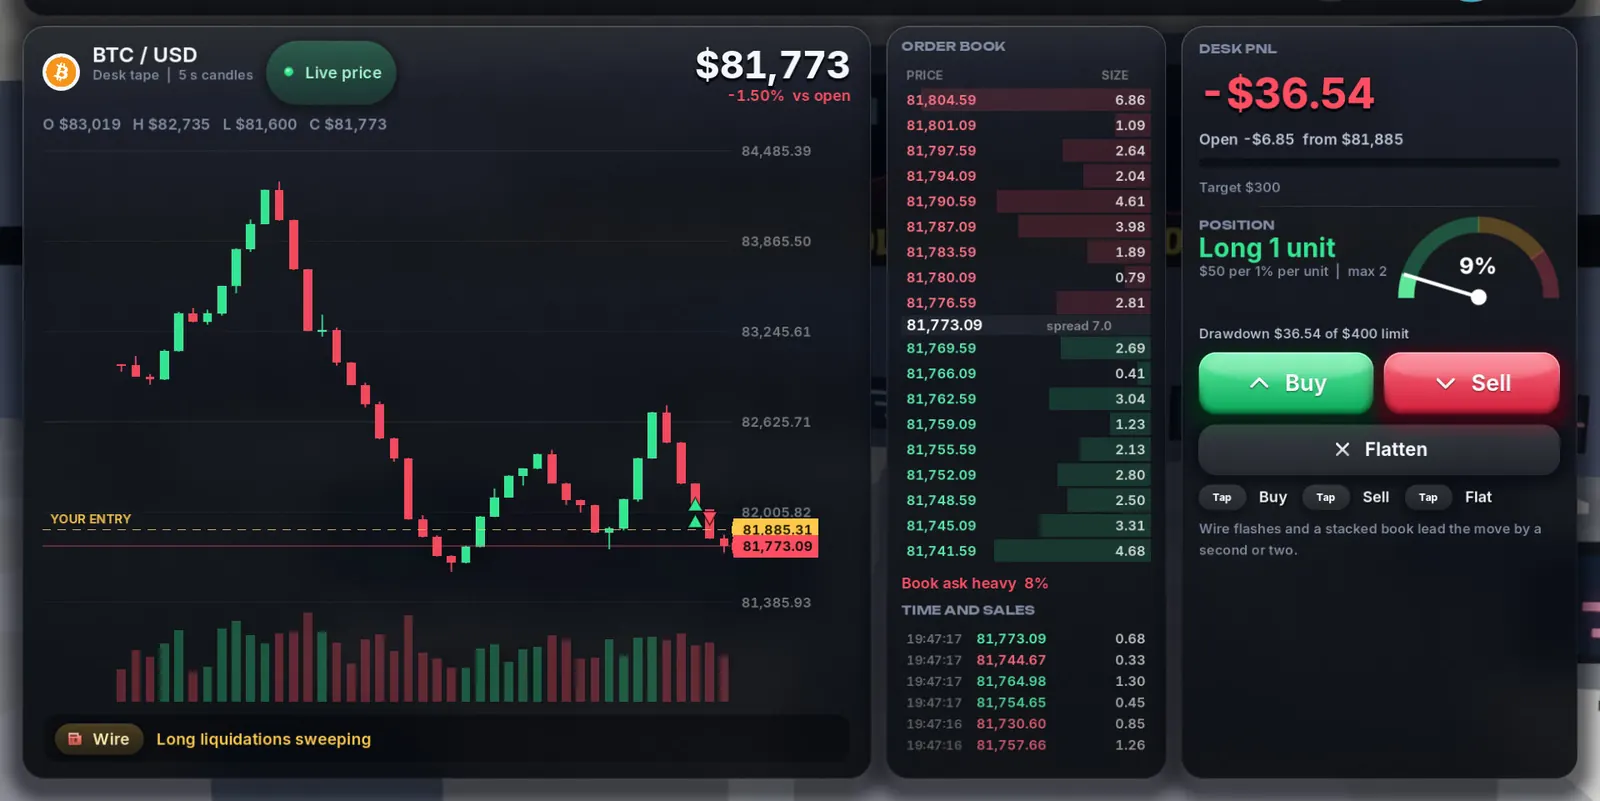Select bid level 81,755.59 in order book
1600x801 pixels.
pyautogui.click(x=1026, y=449)
